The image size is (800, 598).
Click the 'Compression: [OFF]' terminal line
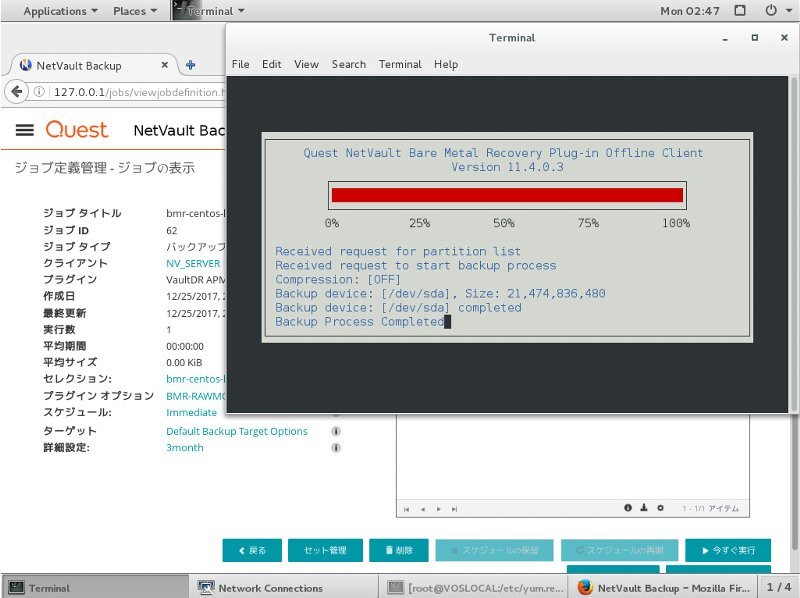338,280
